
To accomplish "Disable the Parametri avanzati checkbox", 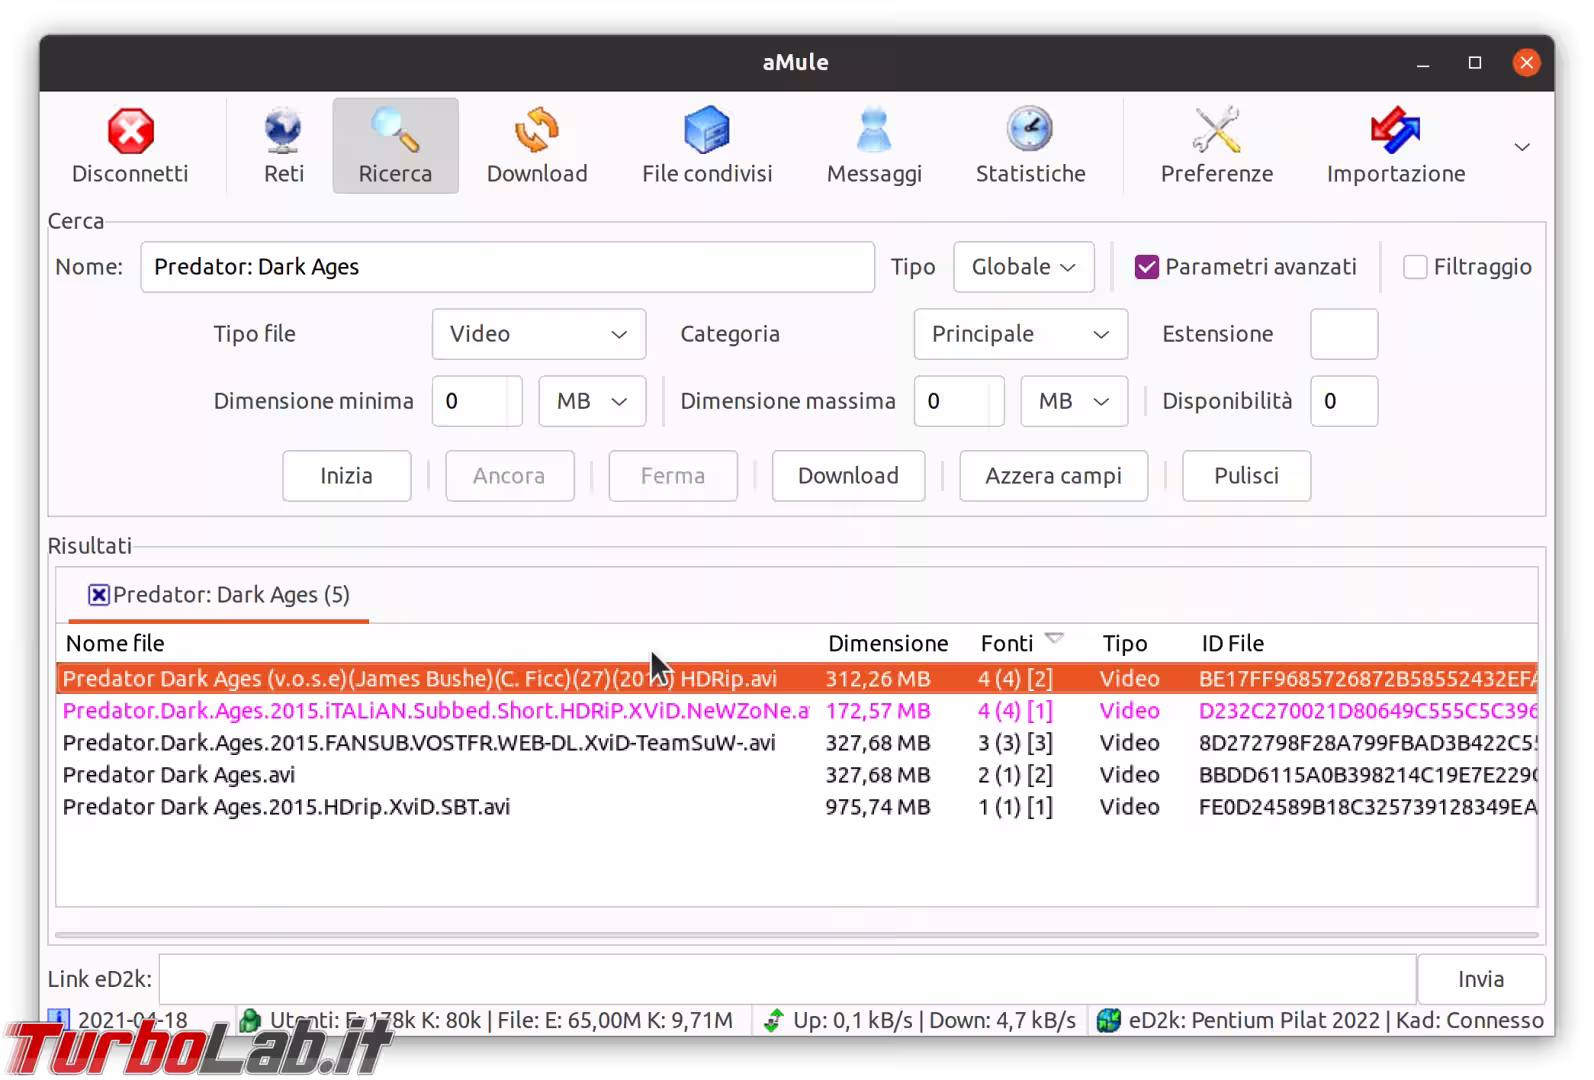I will coord(1147,267).
